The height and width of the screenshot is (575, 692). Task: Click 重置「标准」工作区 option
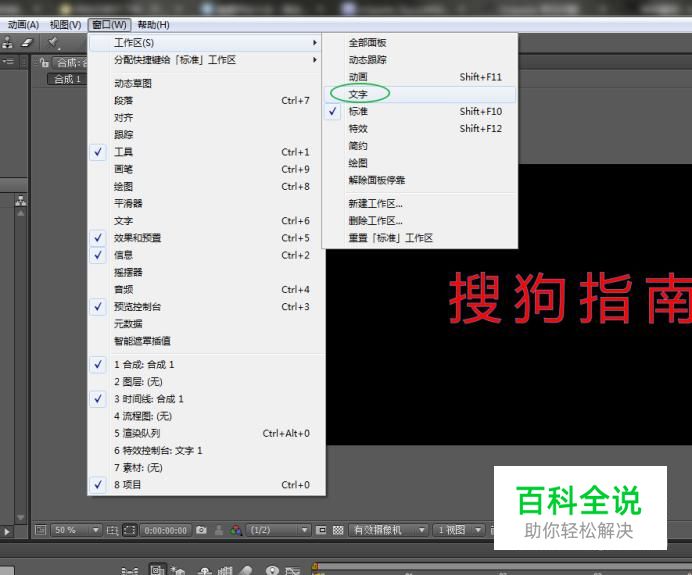point(420,238)
